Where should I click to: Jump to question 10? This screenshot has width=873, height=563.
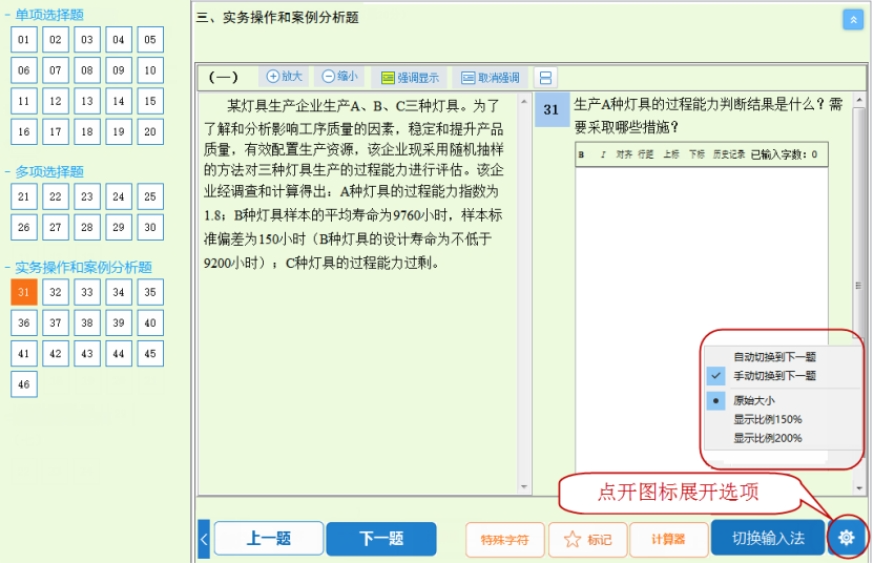point(150,70)
